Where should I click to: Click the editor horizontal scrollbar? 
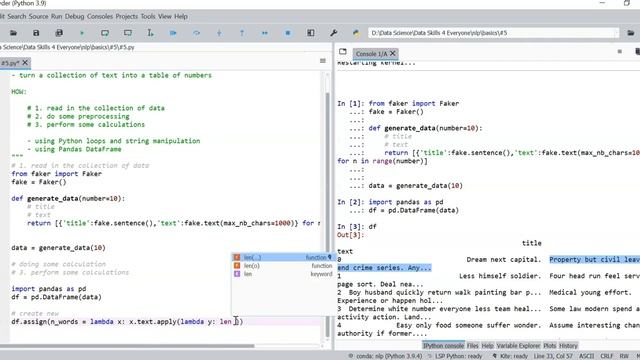click(x=127, y=346)
